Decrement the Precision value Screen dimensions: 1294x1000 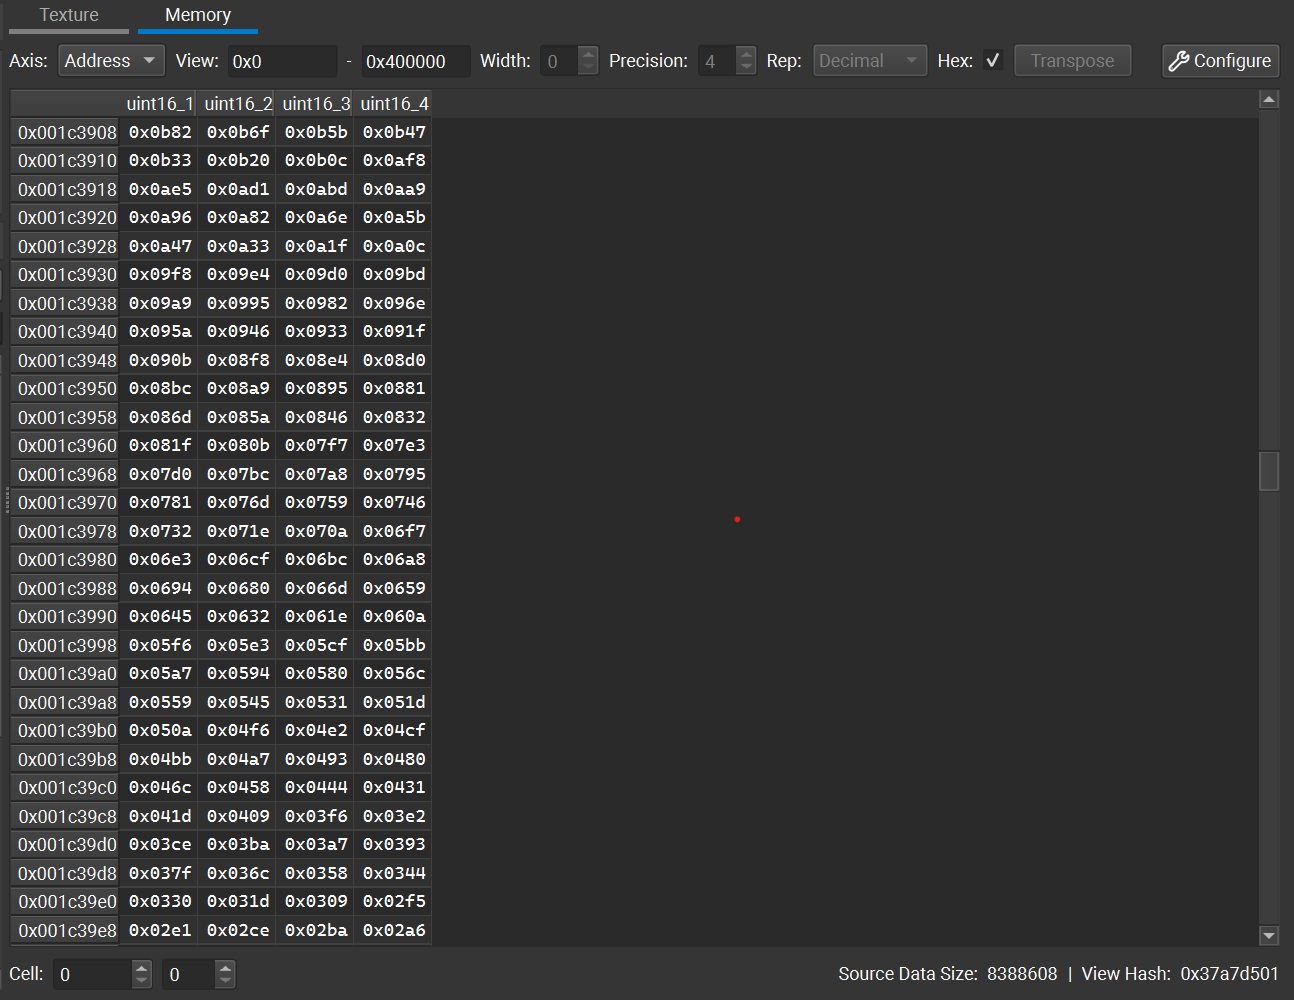(746, 67)
